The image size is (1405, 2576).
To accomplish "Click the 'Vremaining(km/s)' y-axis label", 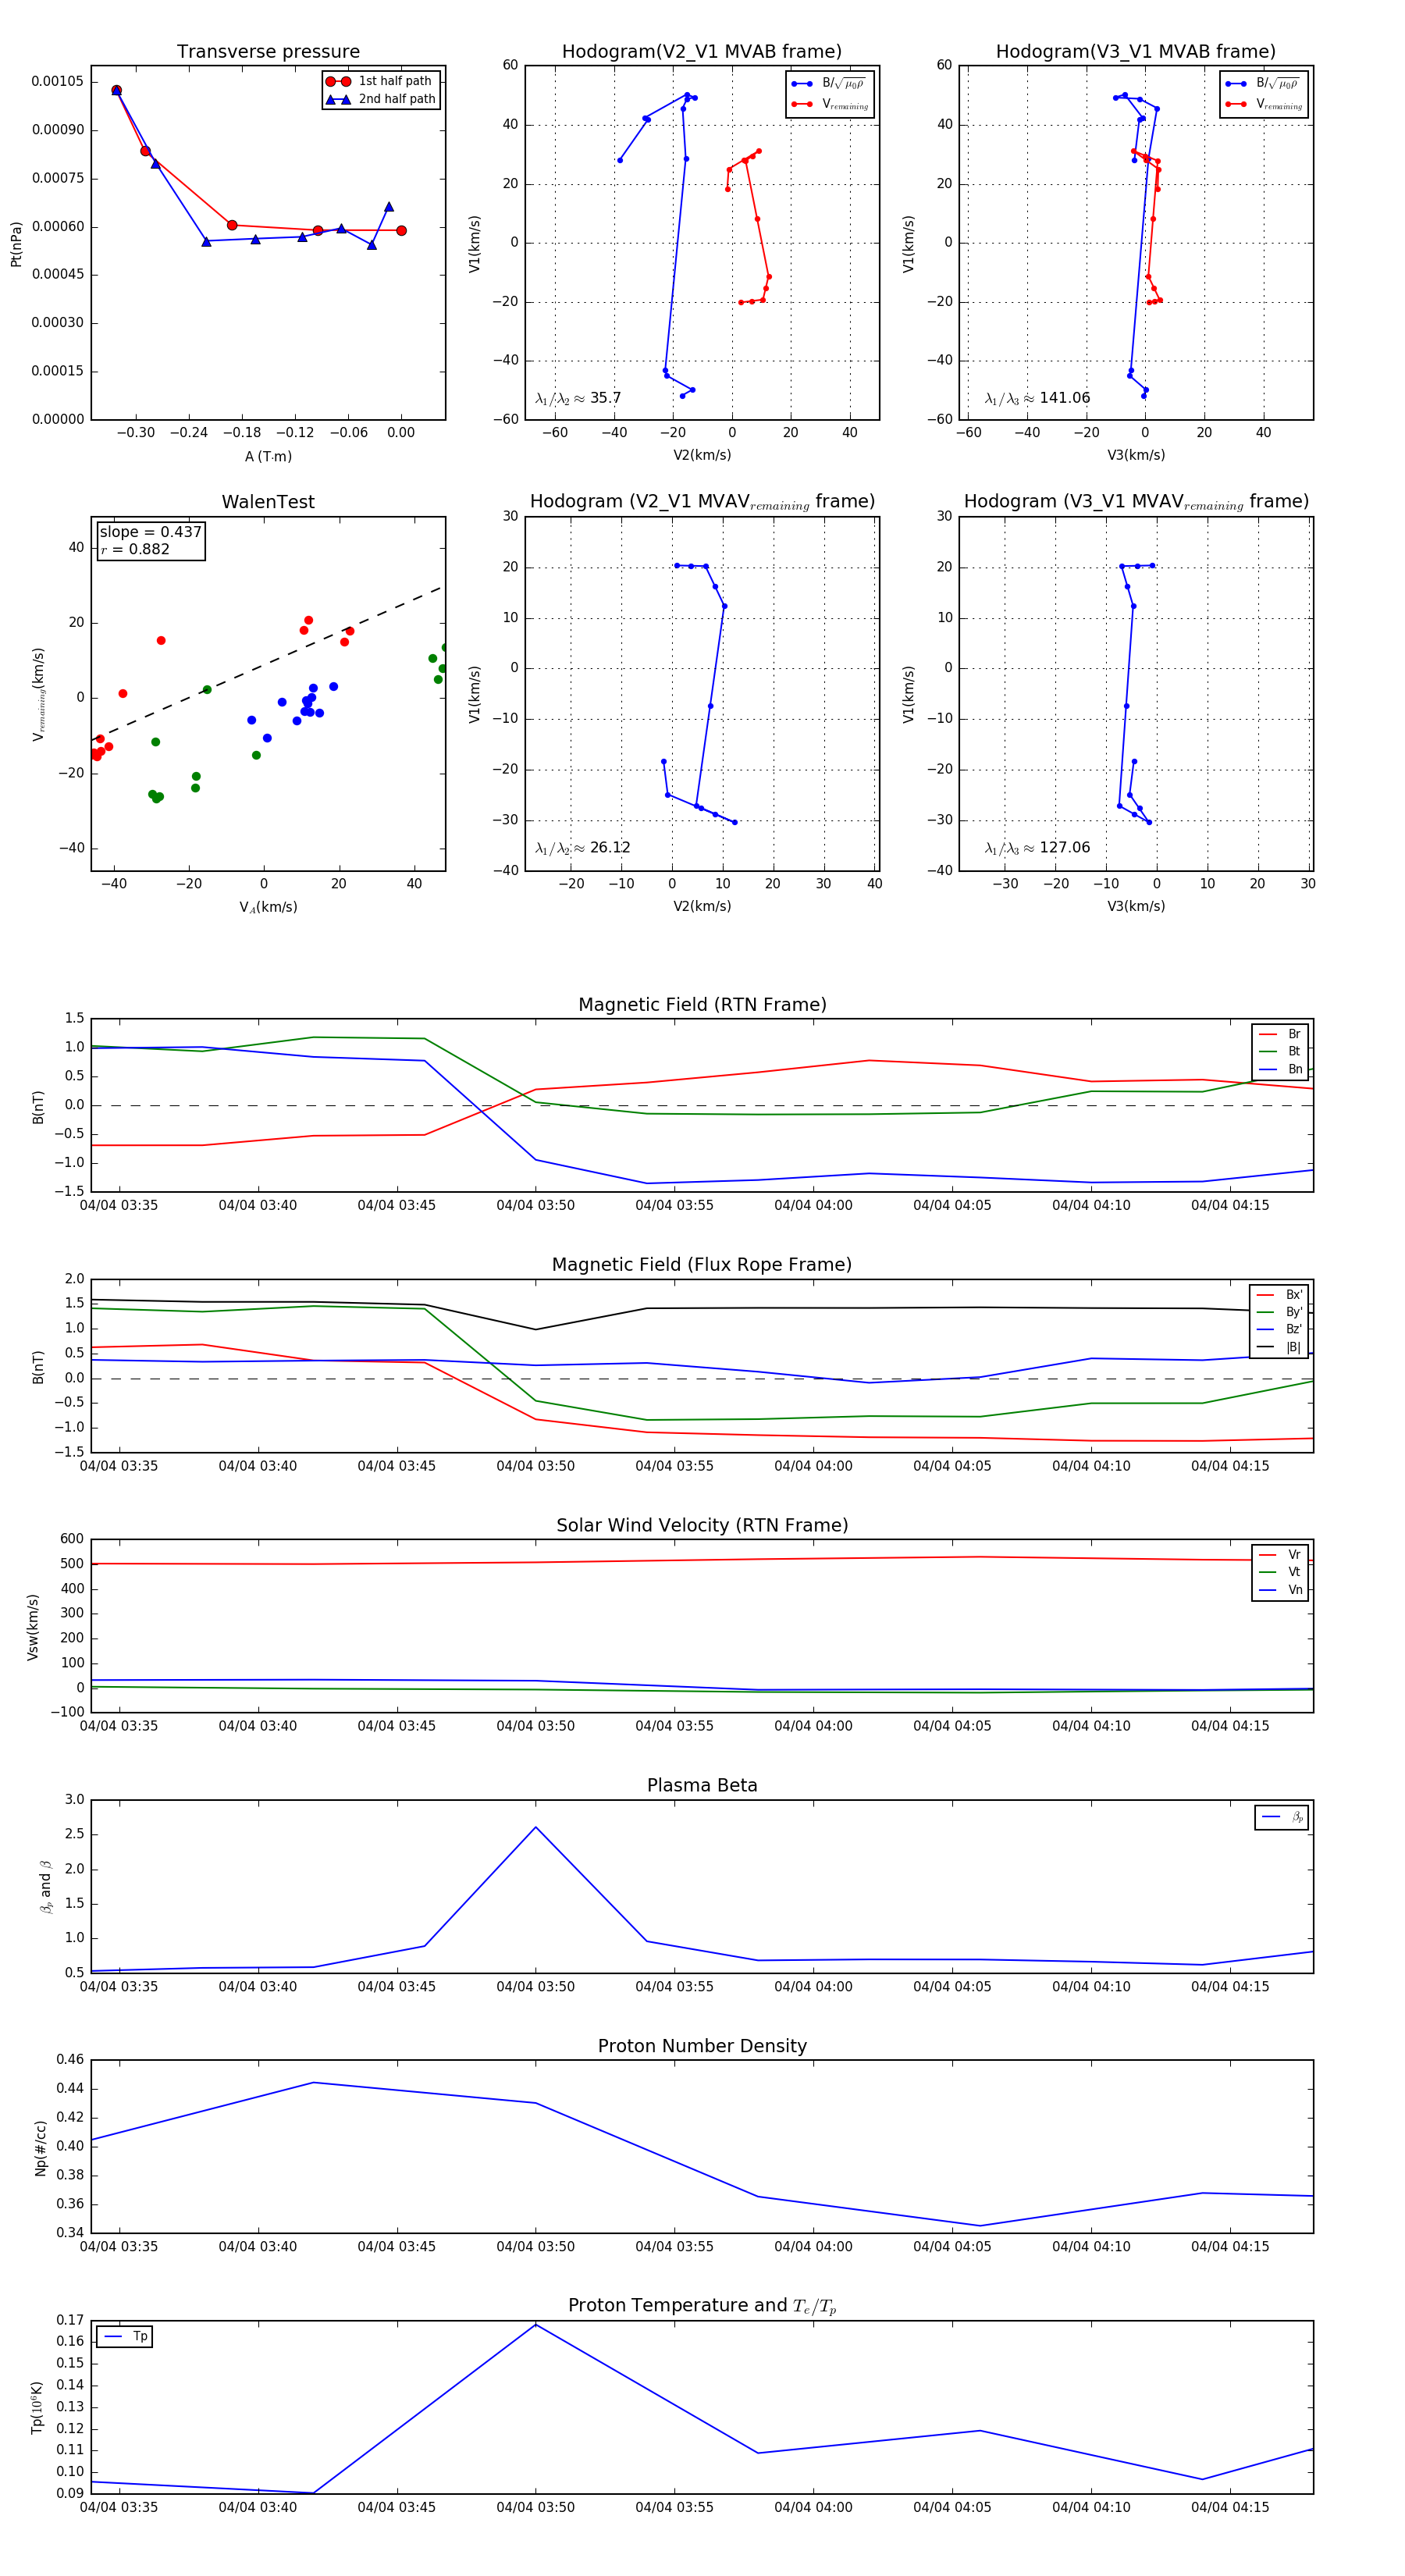I will point(39,694).
